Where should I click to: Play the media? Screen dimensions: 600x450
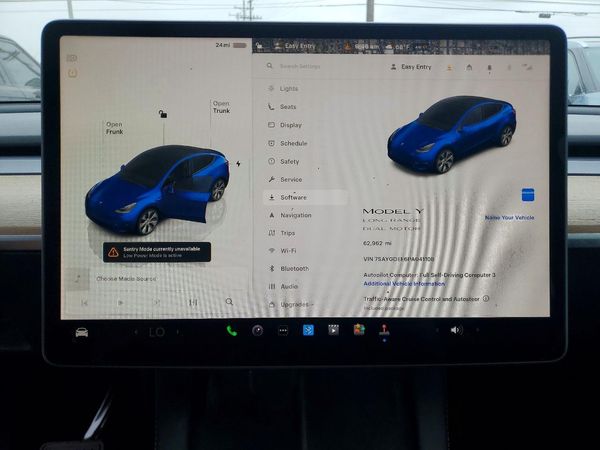121,303
